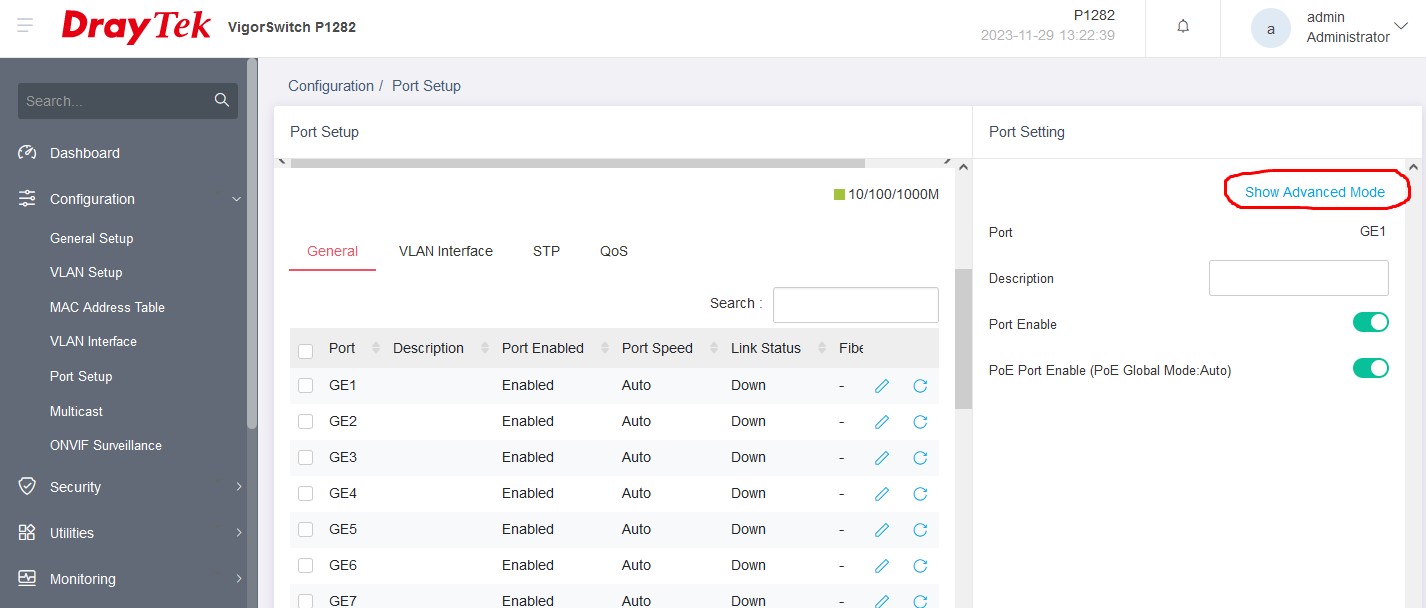Click the edit pencil icon for GE1
Image resolution: width=1426 pixels, height=608 pixels.
point(882,386)
